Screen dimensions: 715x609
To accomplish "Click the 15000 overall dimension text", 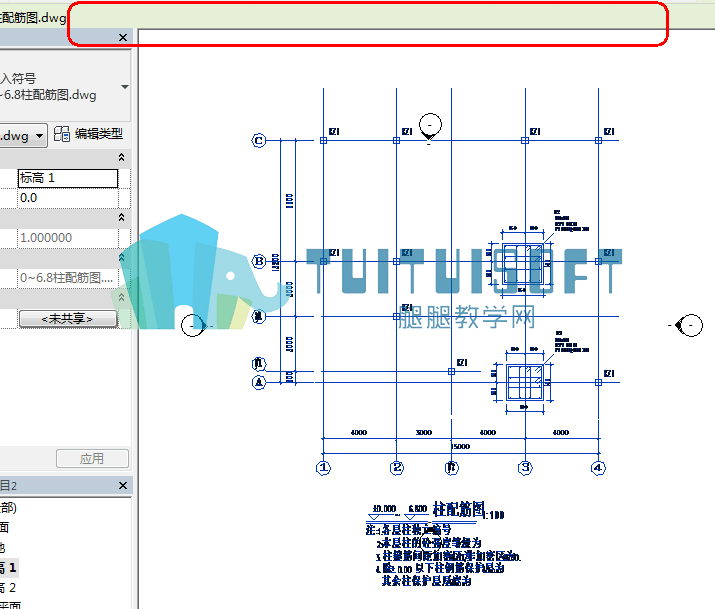I will 461,447.
